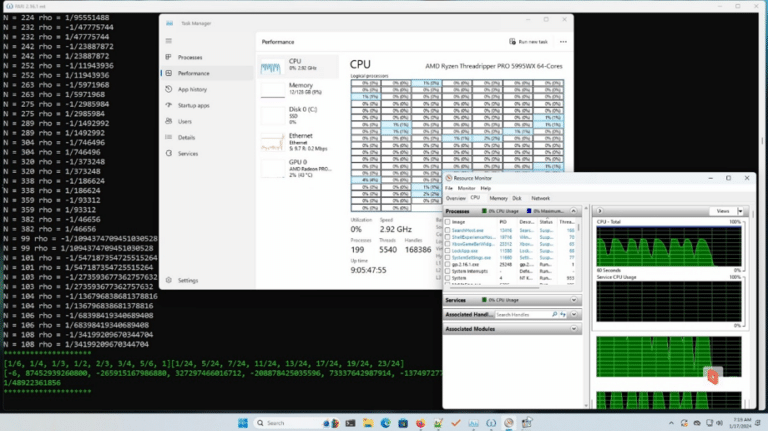The height and width of the screenshot is (431, 768).
Task: Open Users page in Task Manager
Action: pyautogui.click(x=206, y=121)
